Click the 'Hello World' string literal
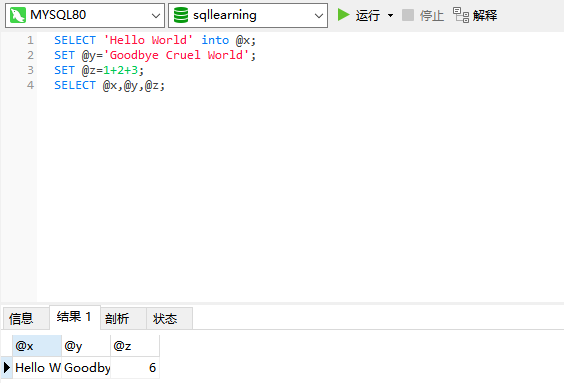This screenshot has width=564, height=383. [148, 40]
